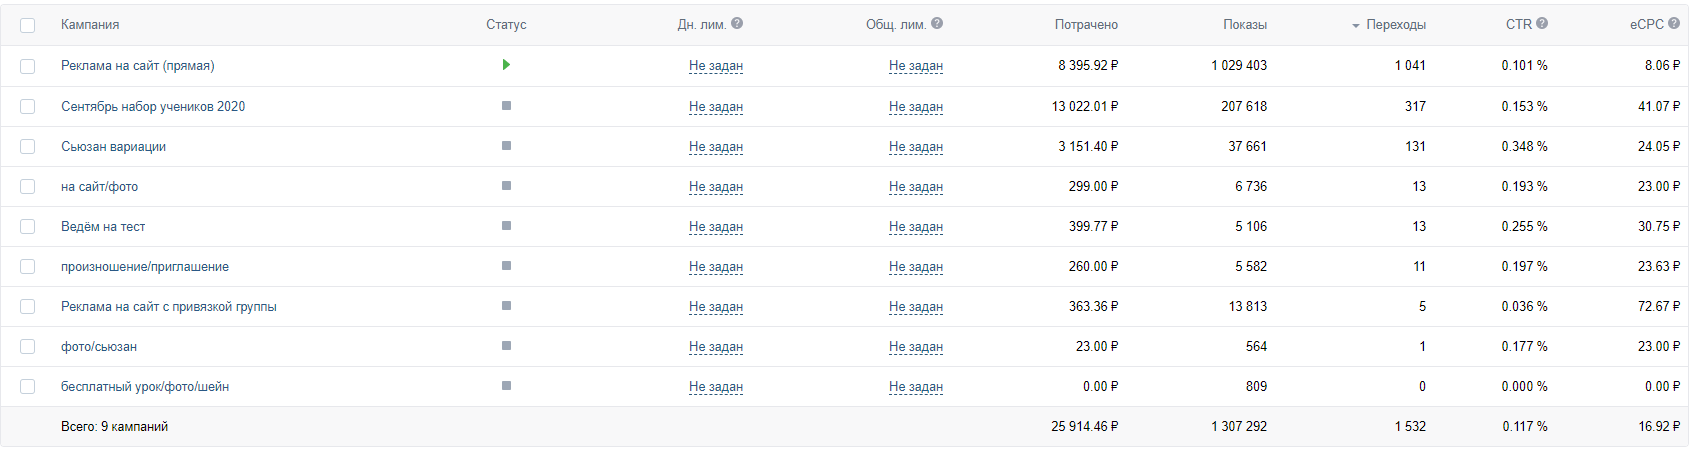This screenshot has height=450, width=1707.
Task: Click the stopped status square for Сьюзан вариации
Action: click(x=506, y=145)
